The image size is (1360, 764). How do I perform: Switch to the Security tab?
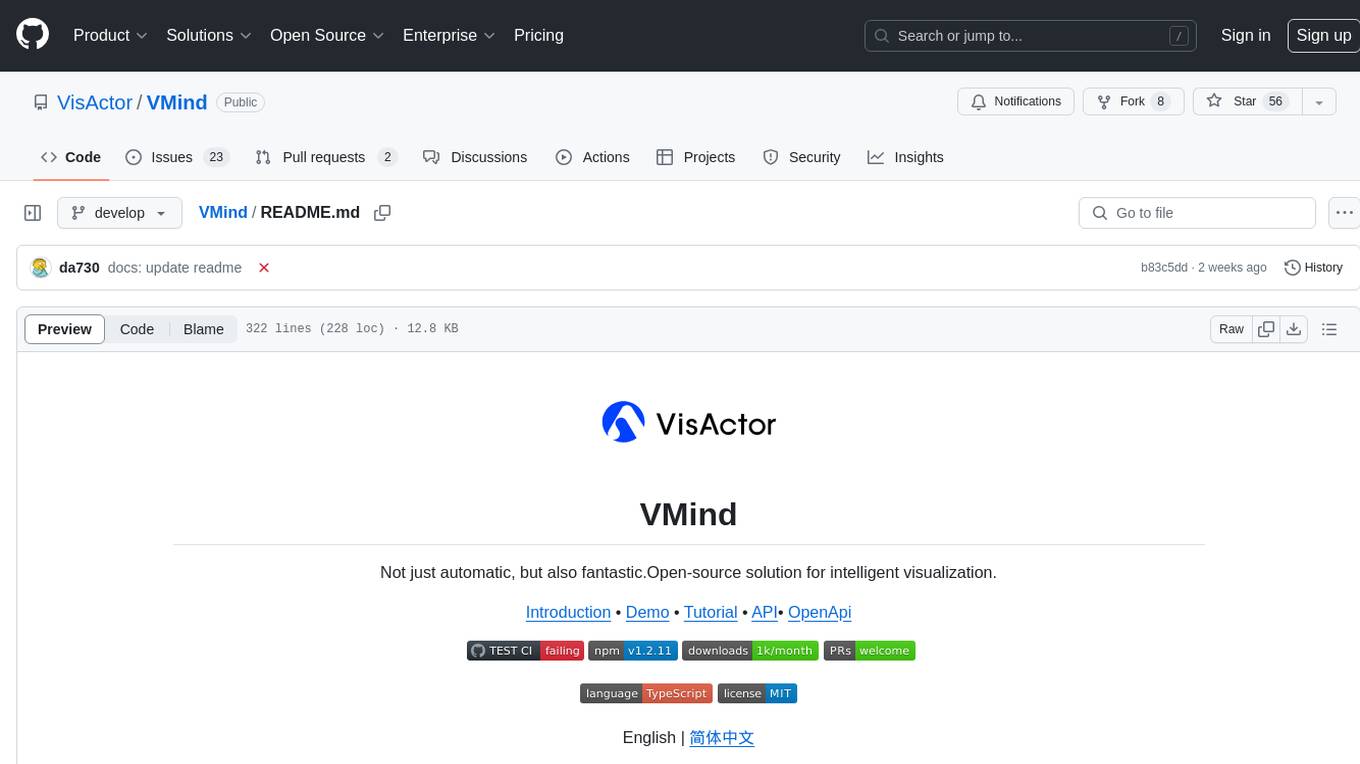pos(802,157)
